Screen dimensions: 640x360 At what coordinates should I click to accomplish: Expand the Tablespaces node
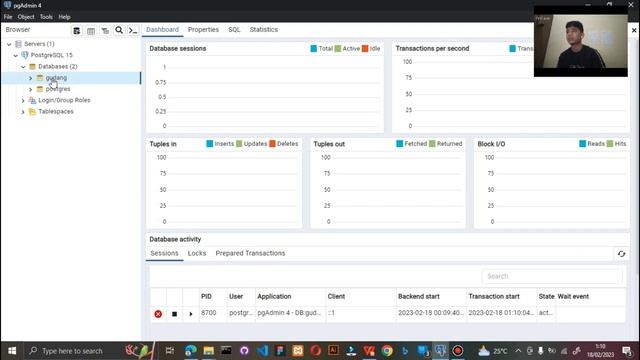point(23,112)
